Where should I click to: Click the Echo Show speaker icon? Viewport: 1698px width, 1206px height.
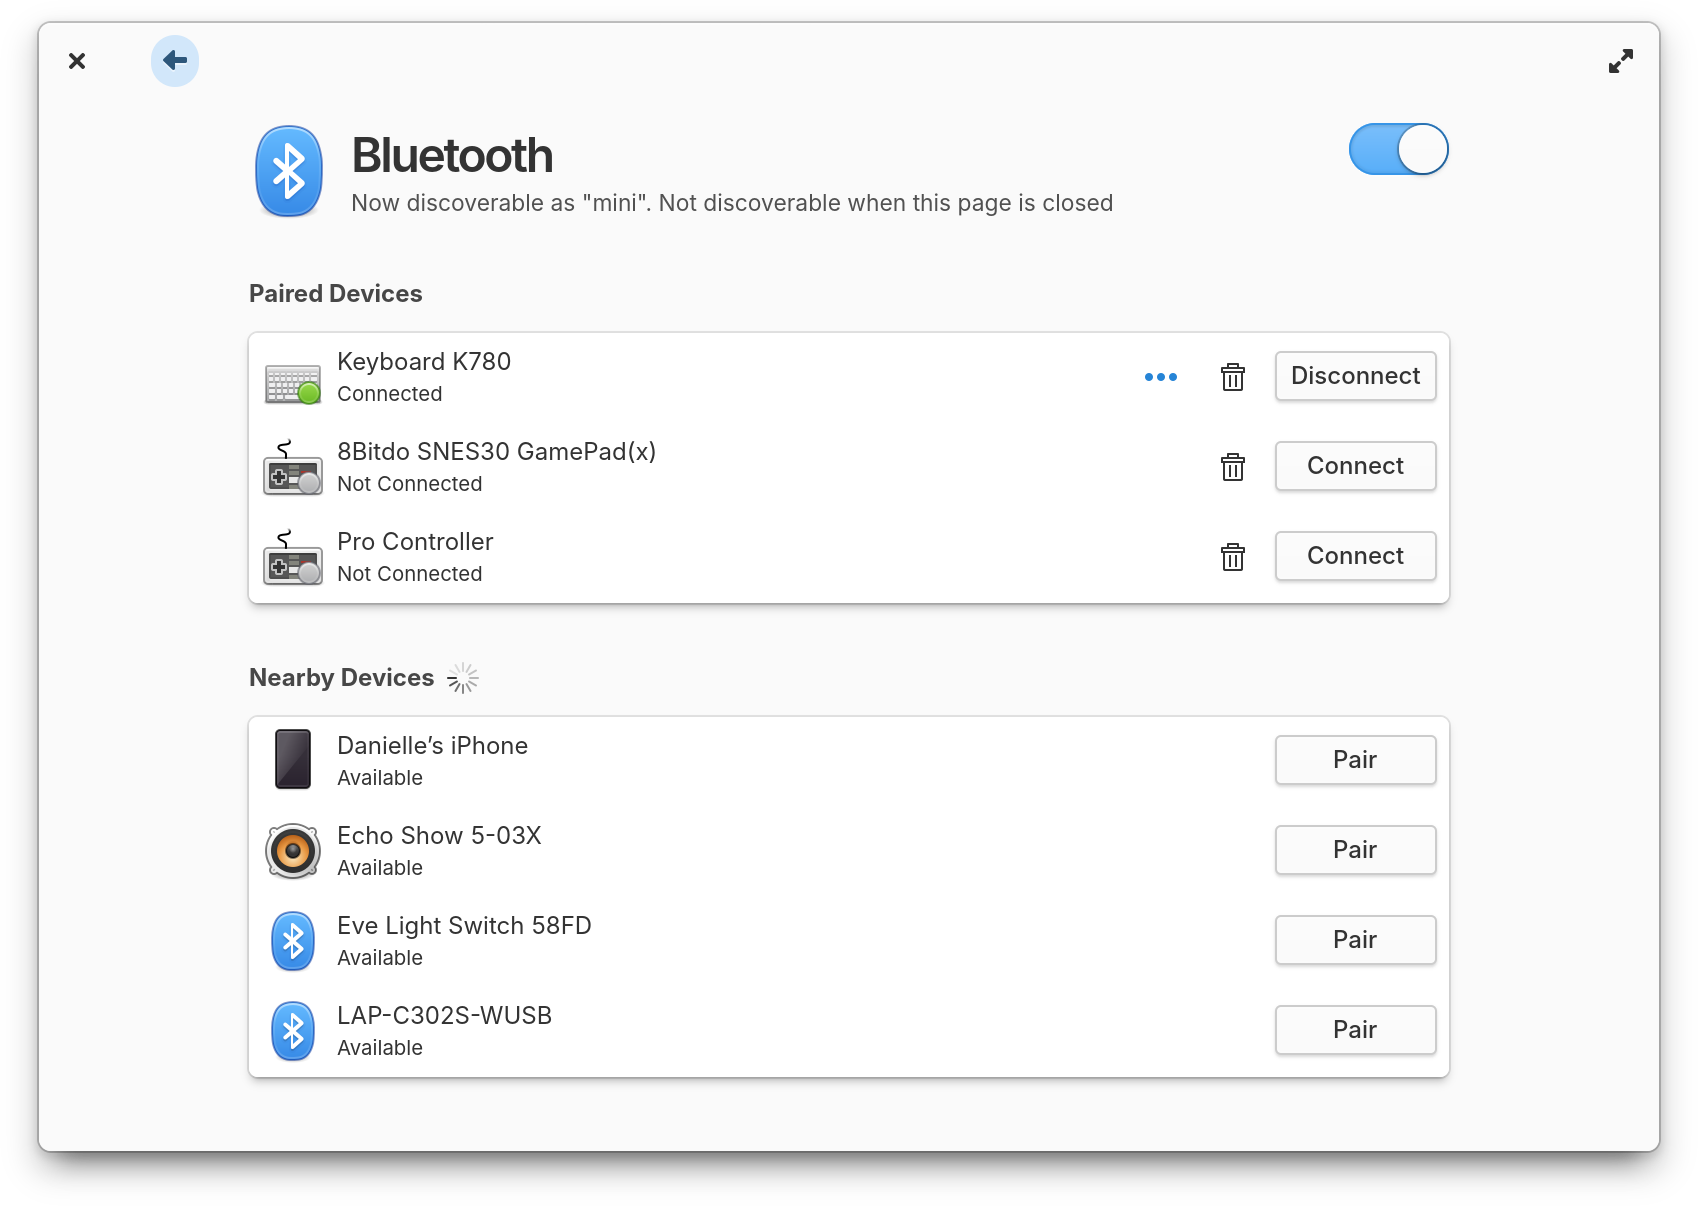(x=292, y=851)
